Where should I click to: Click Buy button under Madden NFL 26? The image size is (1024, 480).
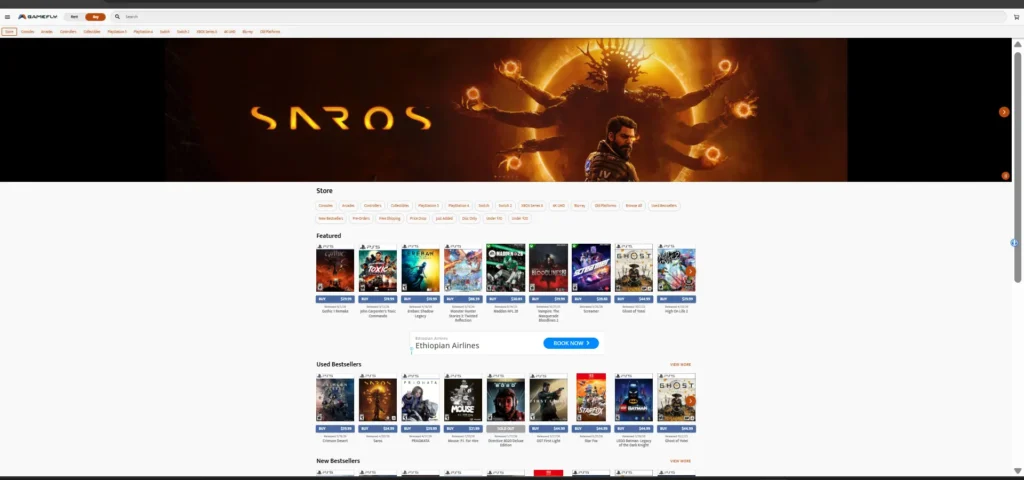505,299
